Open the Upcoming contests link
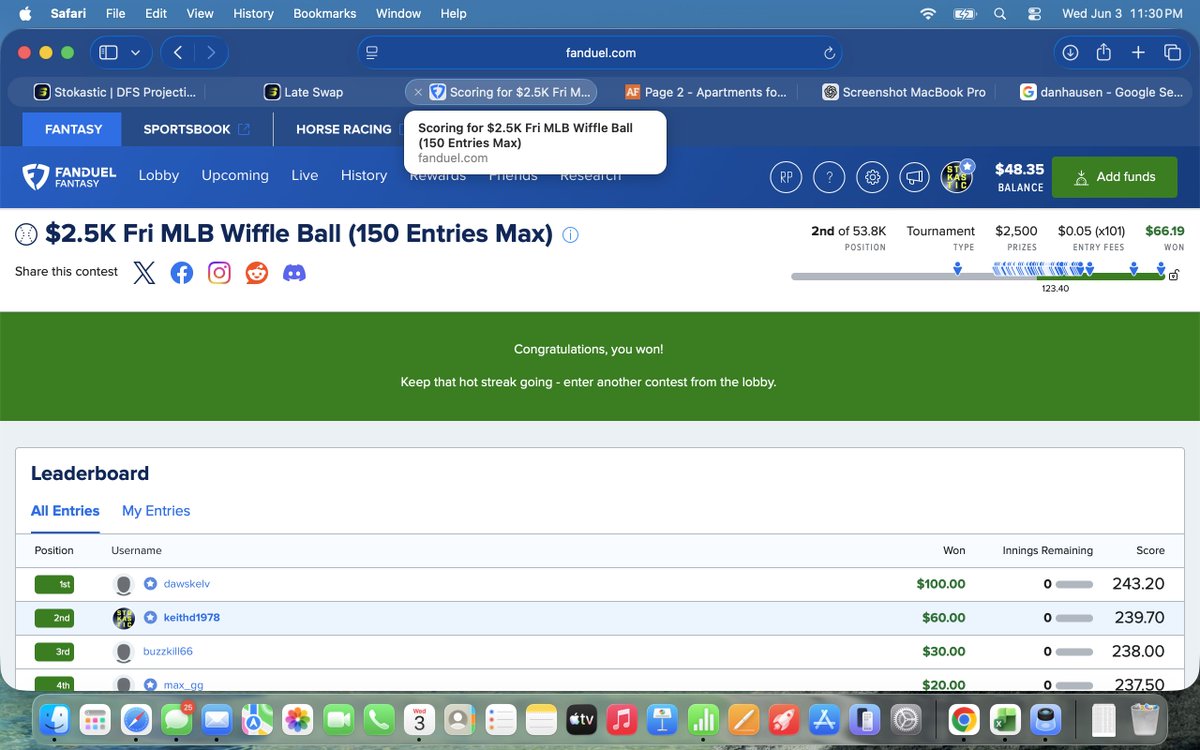The height and width of the screenshot is (750, 1200). click(235, 175)
